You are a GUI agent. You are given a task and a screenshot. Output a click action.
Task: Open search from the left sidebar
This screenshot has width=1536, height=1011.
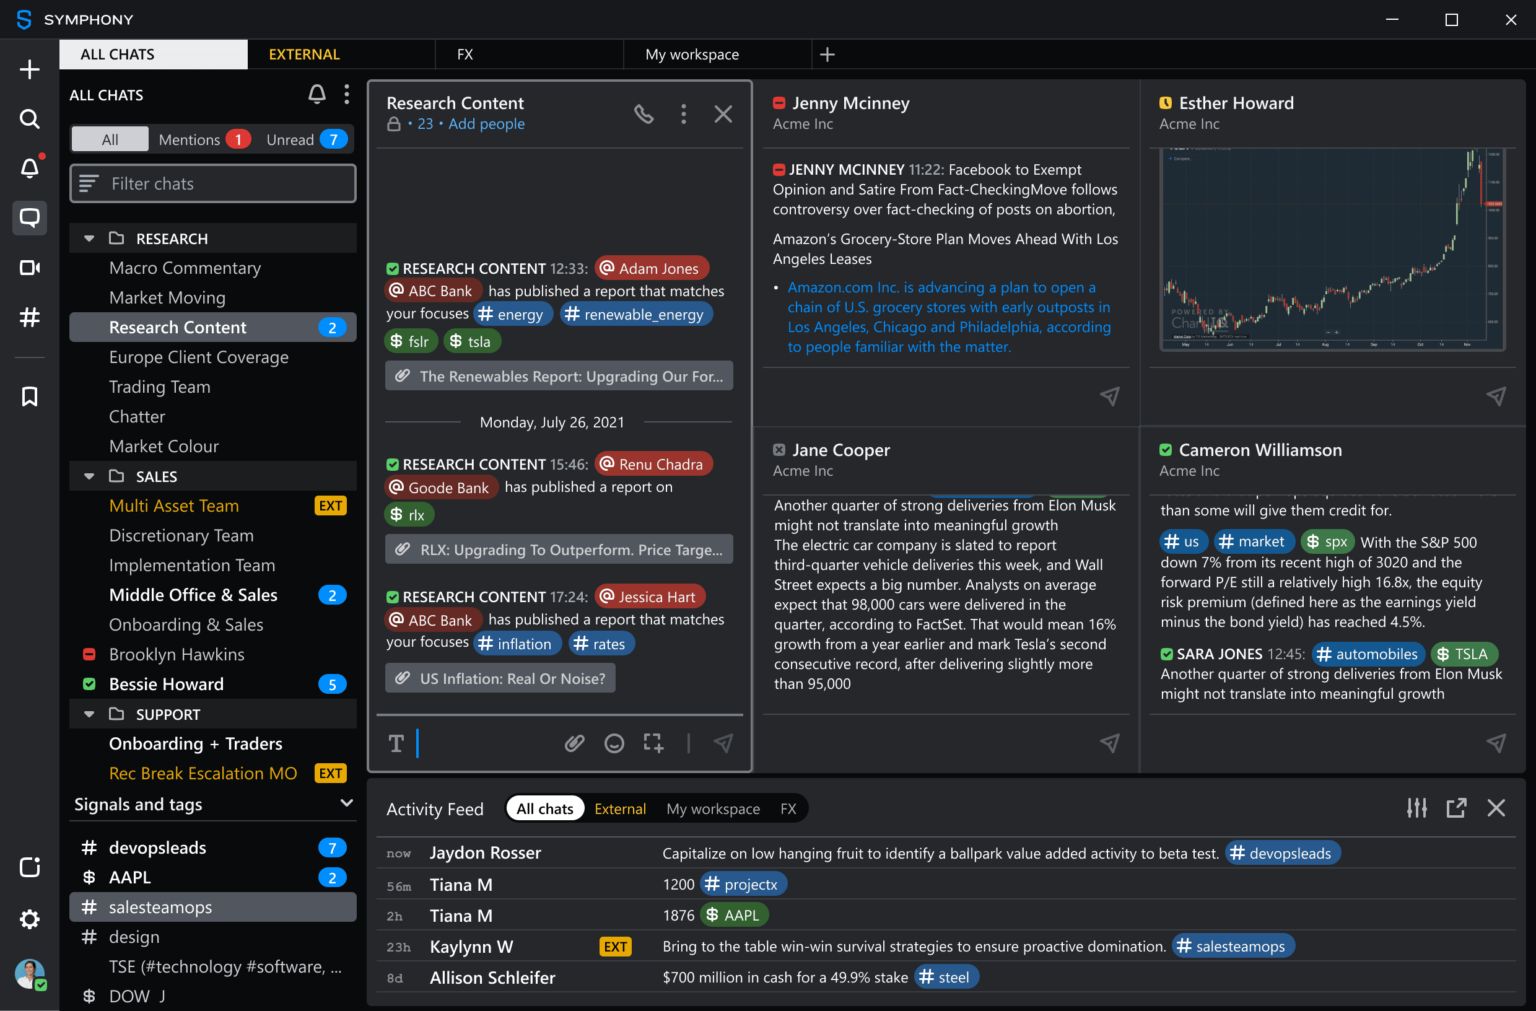[30, 119]
